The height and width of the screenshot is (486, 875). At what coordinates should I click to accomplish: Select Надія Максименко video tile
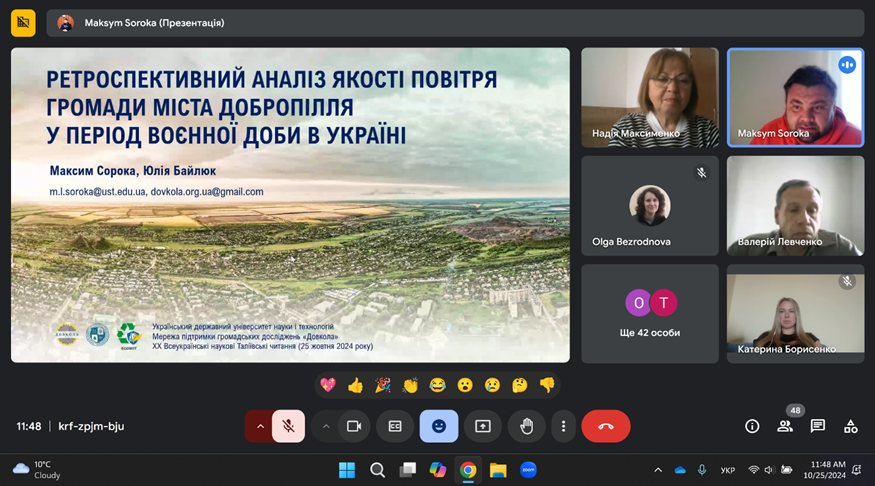650,97
